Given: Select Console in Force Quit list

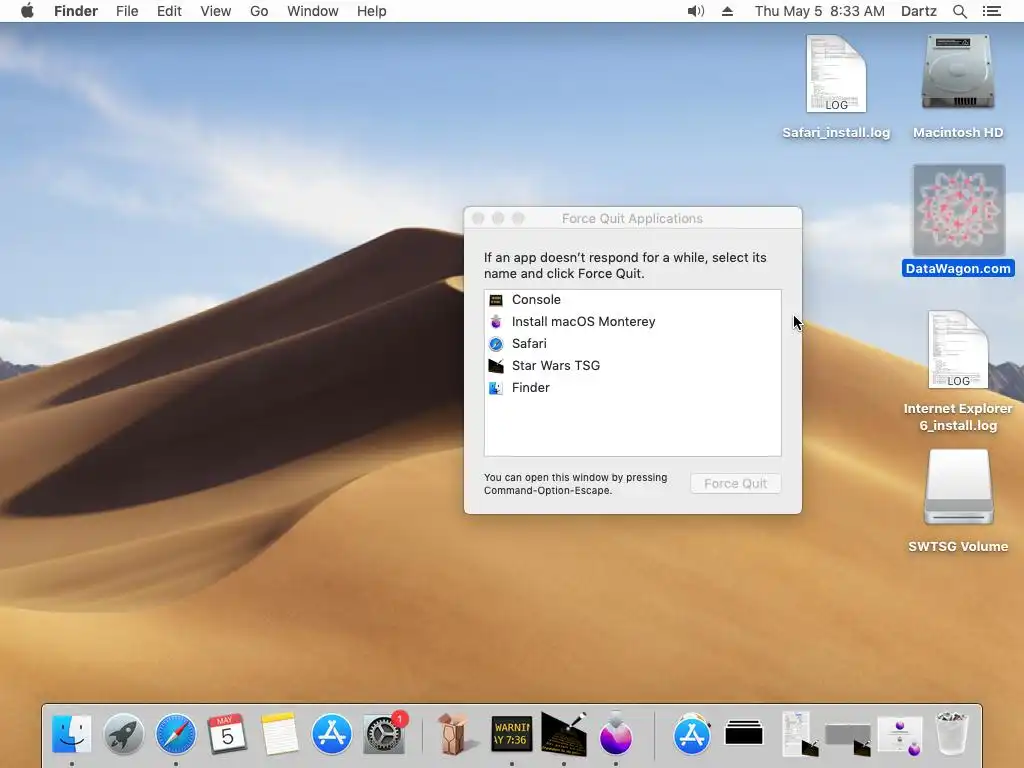Looking at the screenshot, I should click(x=632, y=300).
